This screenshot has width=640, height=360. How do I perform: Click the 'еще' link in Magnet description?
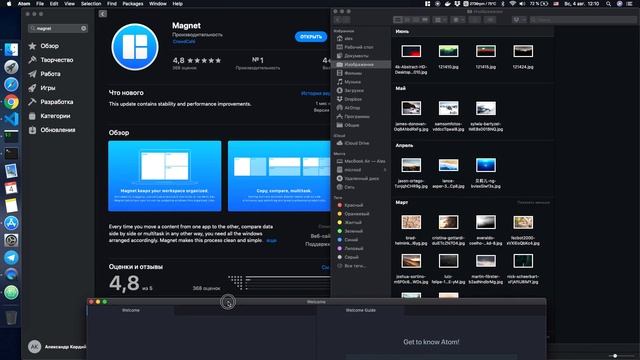point(271,241)
